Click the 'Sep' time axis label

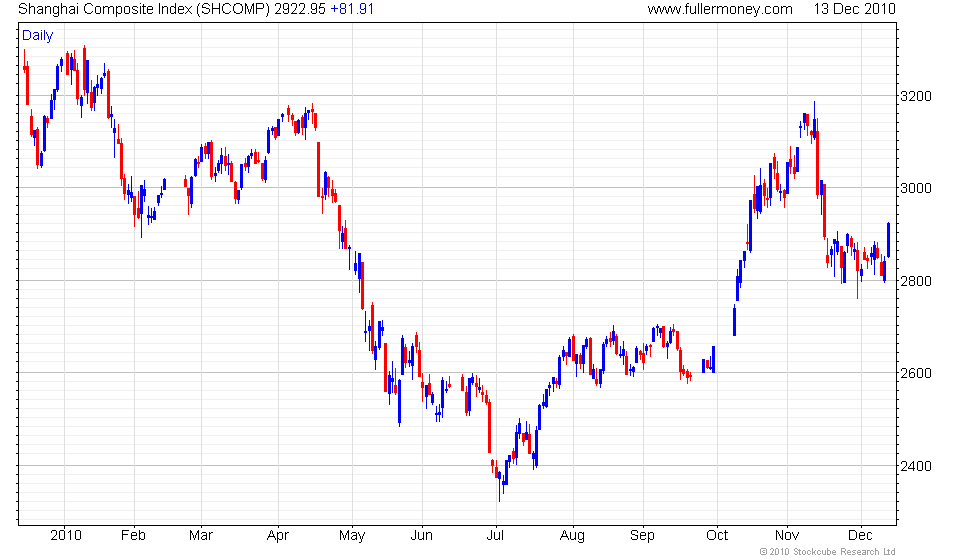click(642, 536)
